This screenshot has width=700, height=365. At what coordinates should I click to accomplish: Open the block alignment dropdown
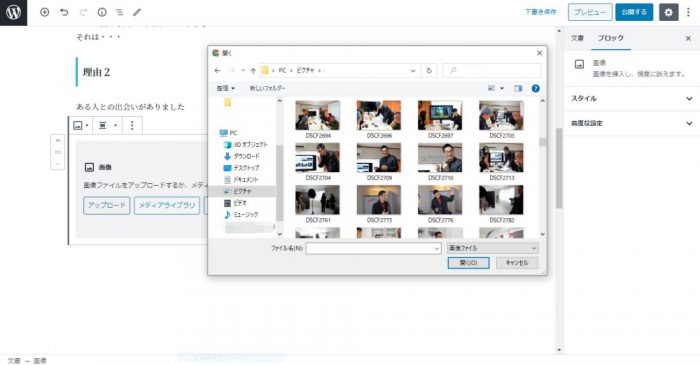108,126
